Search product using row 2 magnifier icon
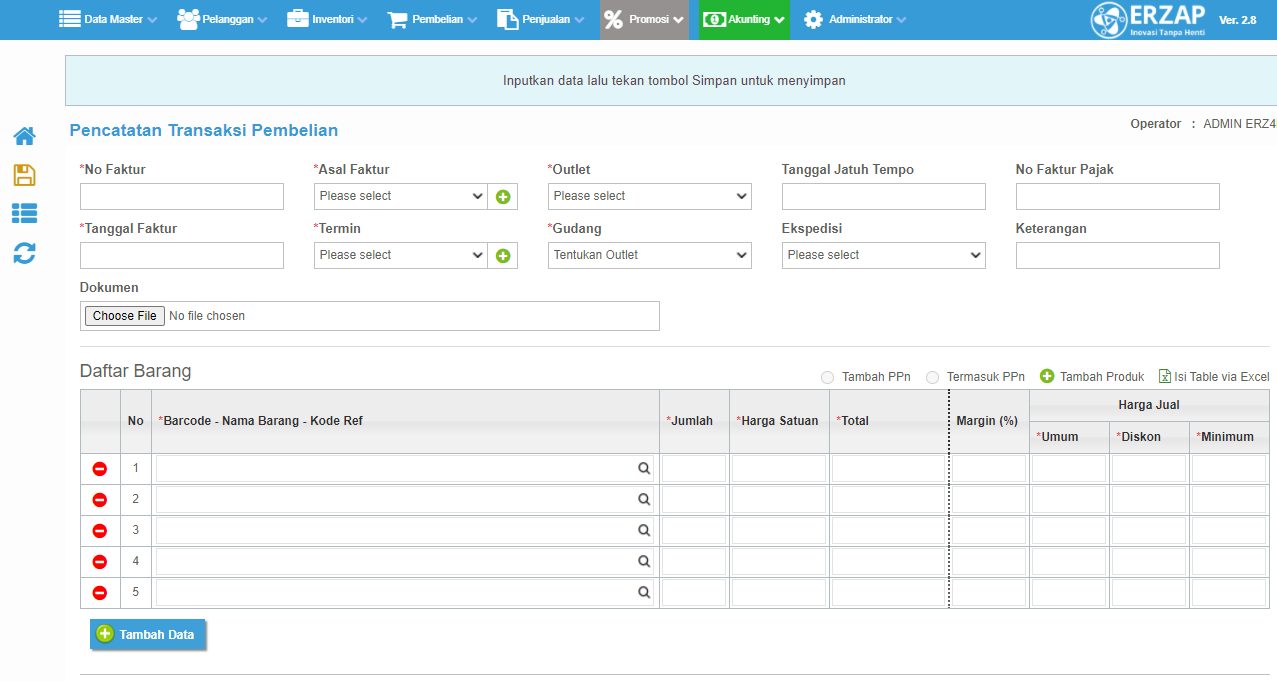1277x682 pixels. 644,499
